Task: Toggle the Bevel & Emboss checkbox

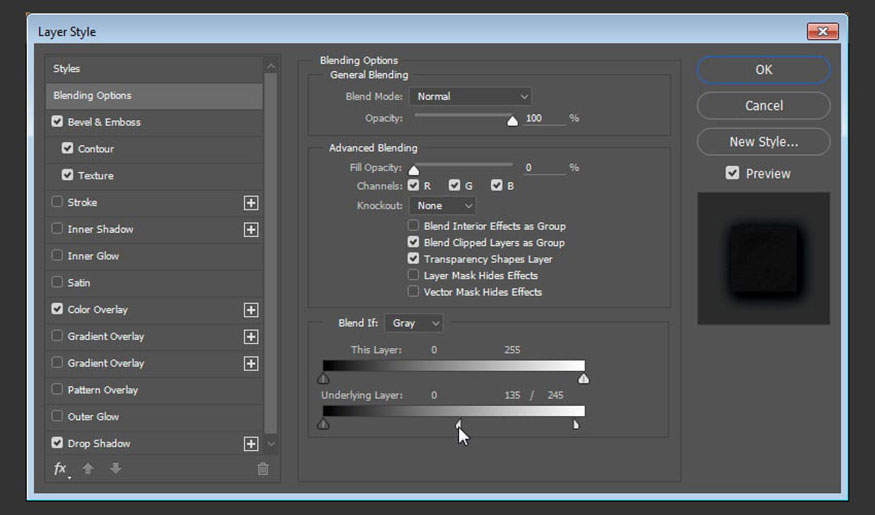Action: [57, 121]
